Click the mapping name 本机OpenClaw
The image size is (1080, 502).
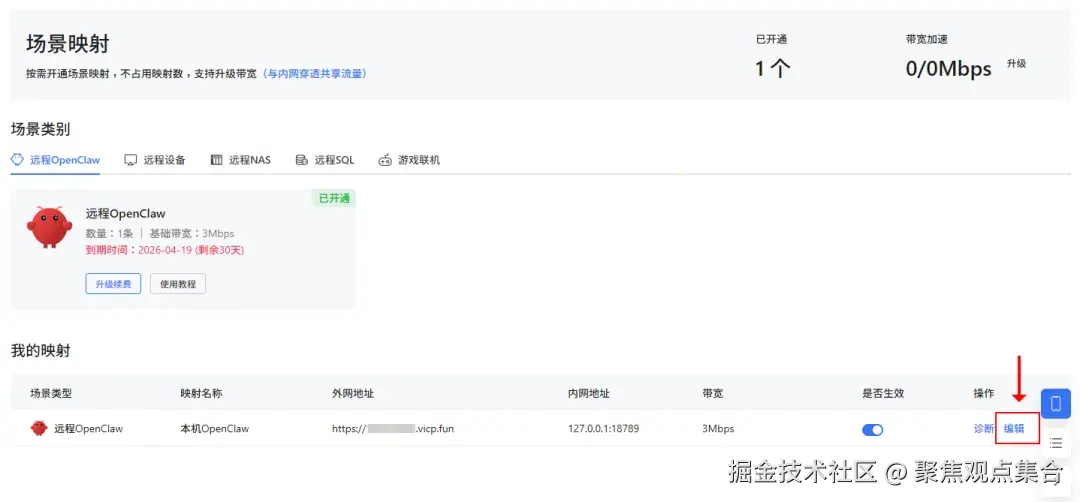tap(214, 428)
